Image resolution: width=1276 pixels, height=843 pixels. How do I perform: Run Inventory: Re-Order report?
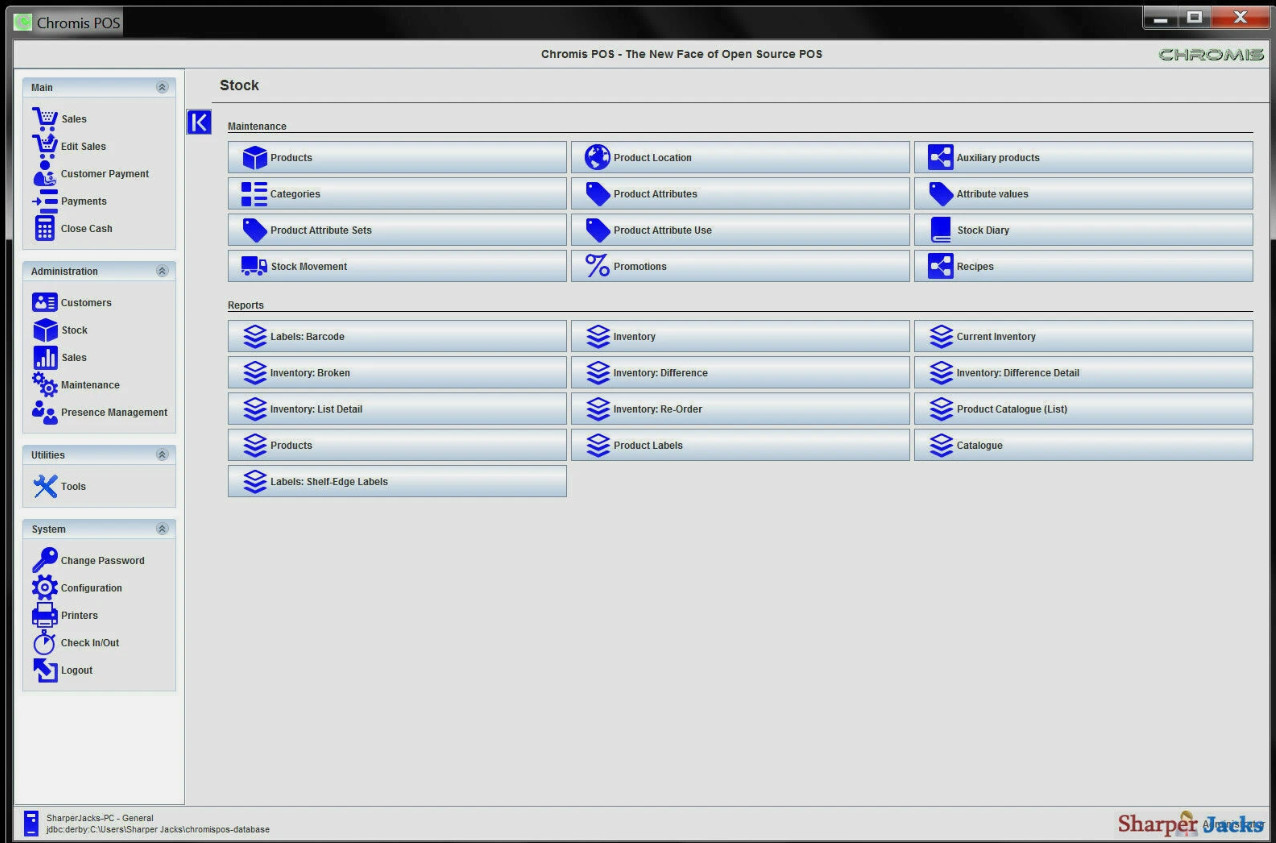[x=741, y=409]
